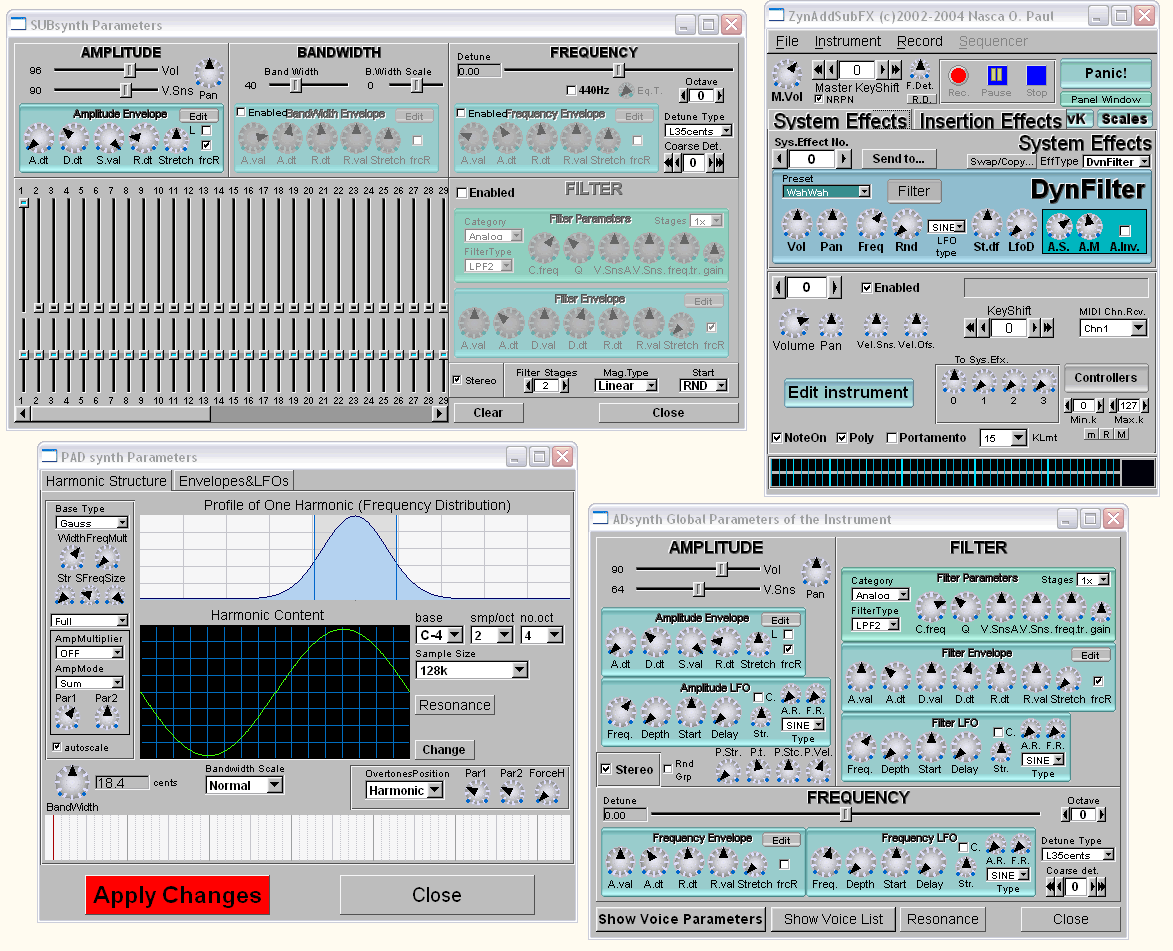This screenshot has height=951, width=1173.
Task: Click the SUBsynth Pan knob
Action: point(209,73)
